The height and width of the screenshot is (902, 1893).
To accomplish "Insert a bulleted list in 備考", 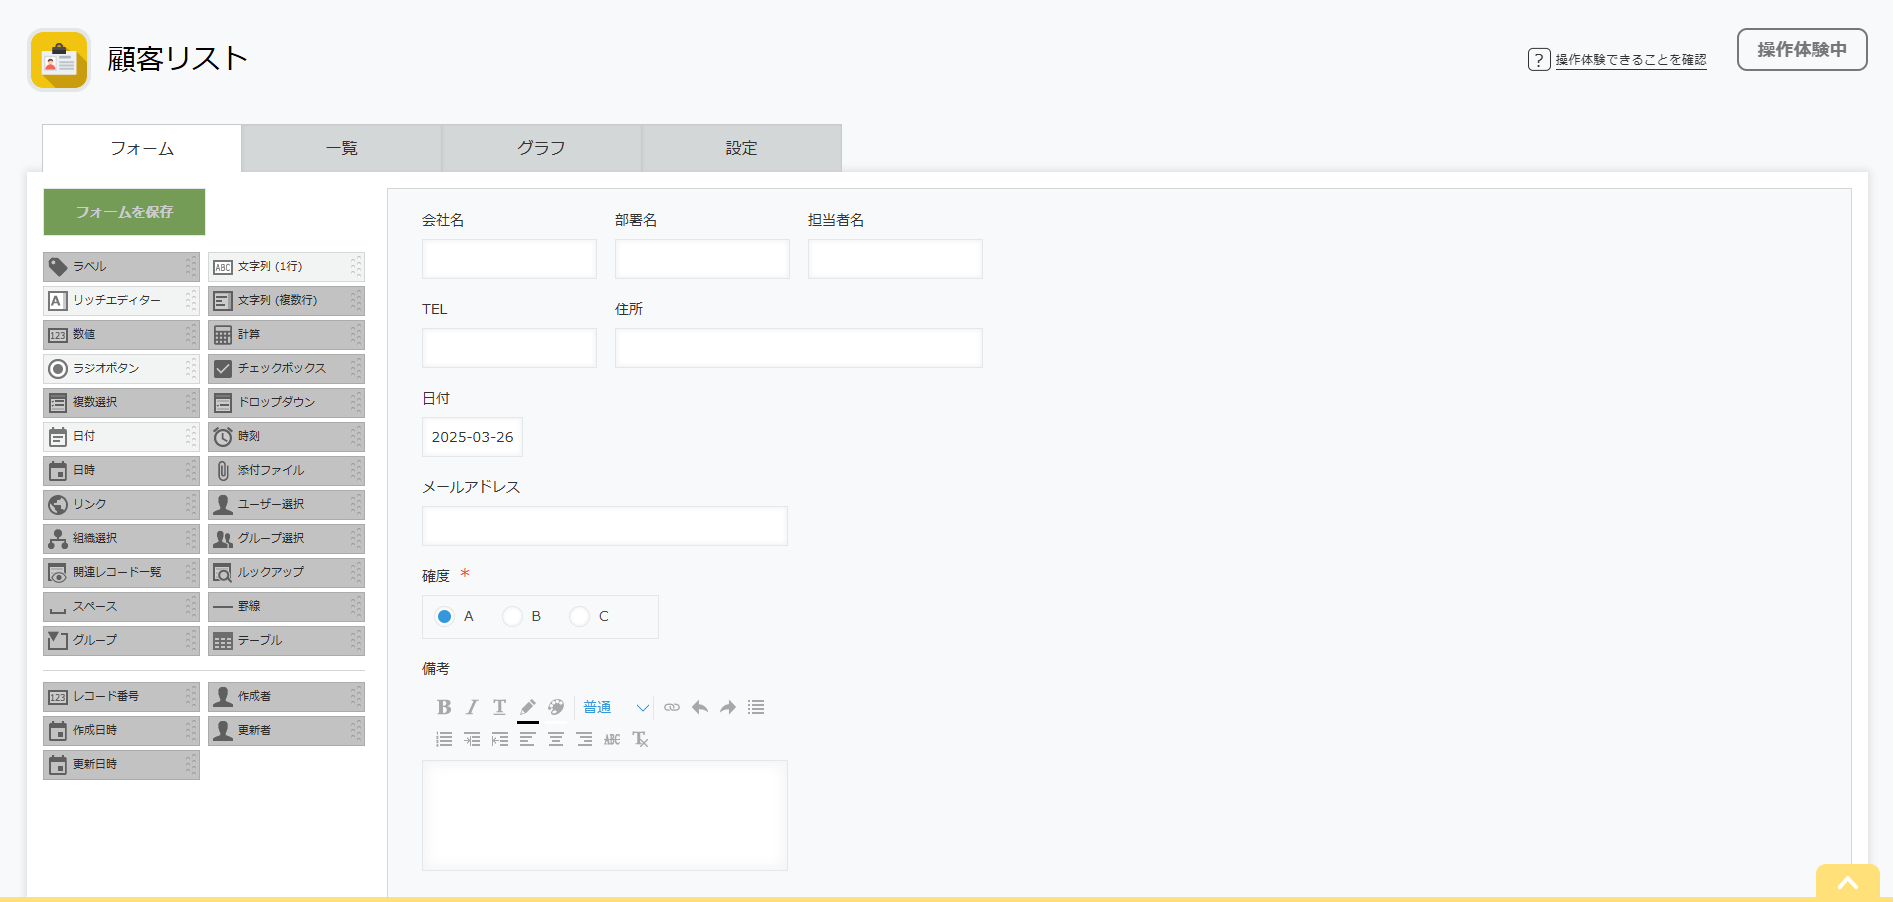I will click(756, 707).
